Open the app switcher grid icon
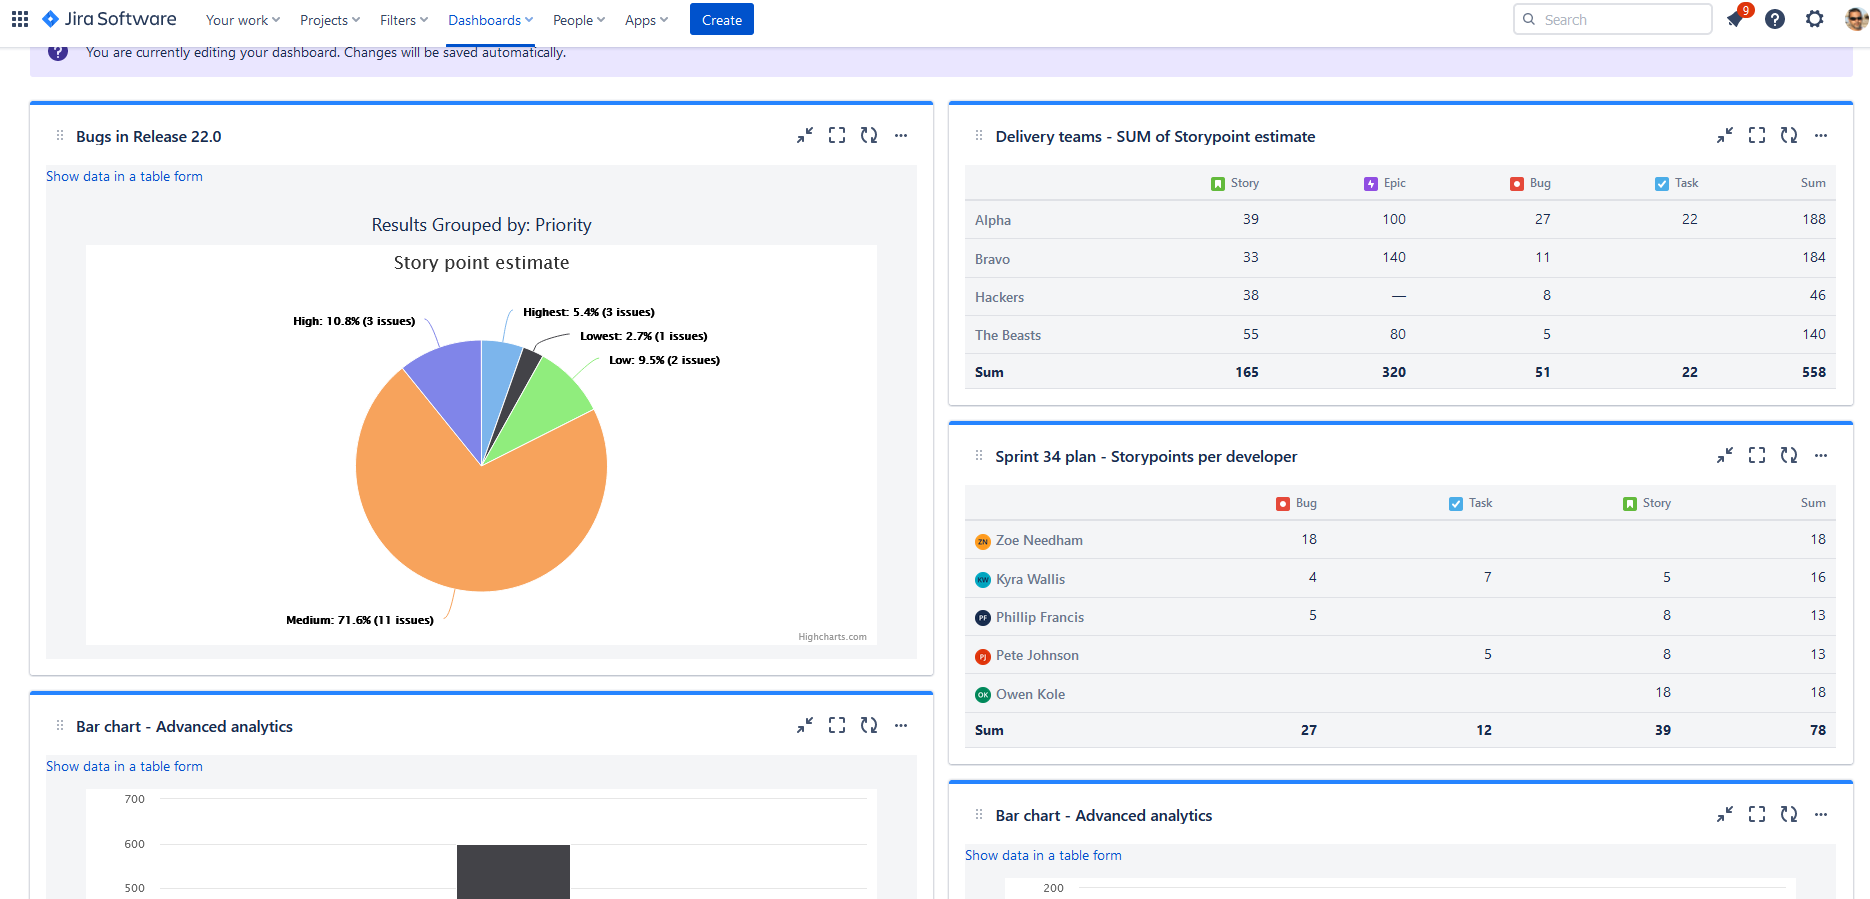1870x899 pixels. [20, 19]
